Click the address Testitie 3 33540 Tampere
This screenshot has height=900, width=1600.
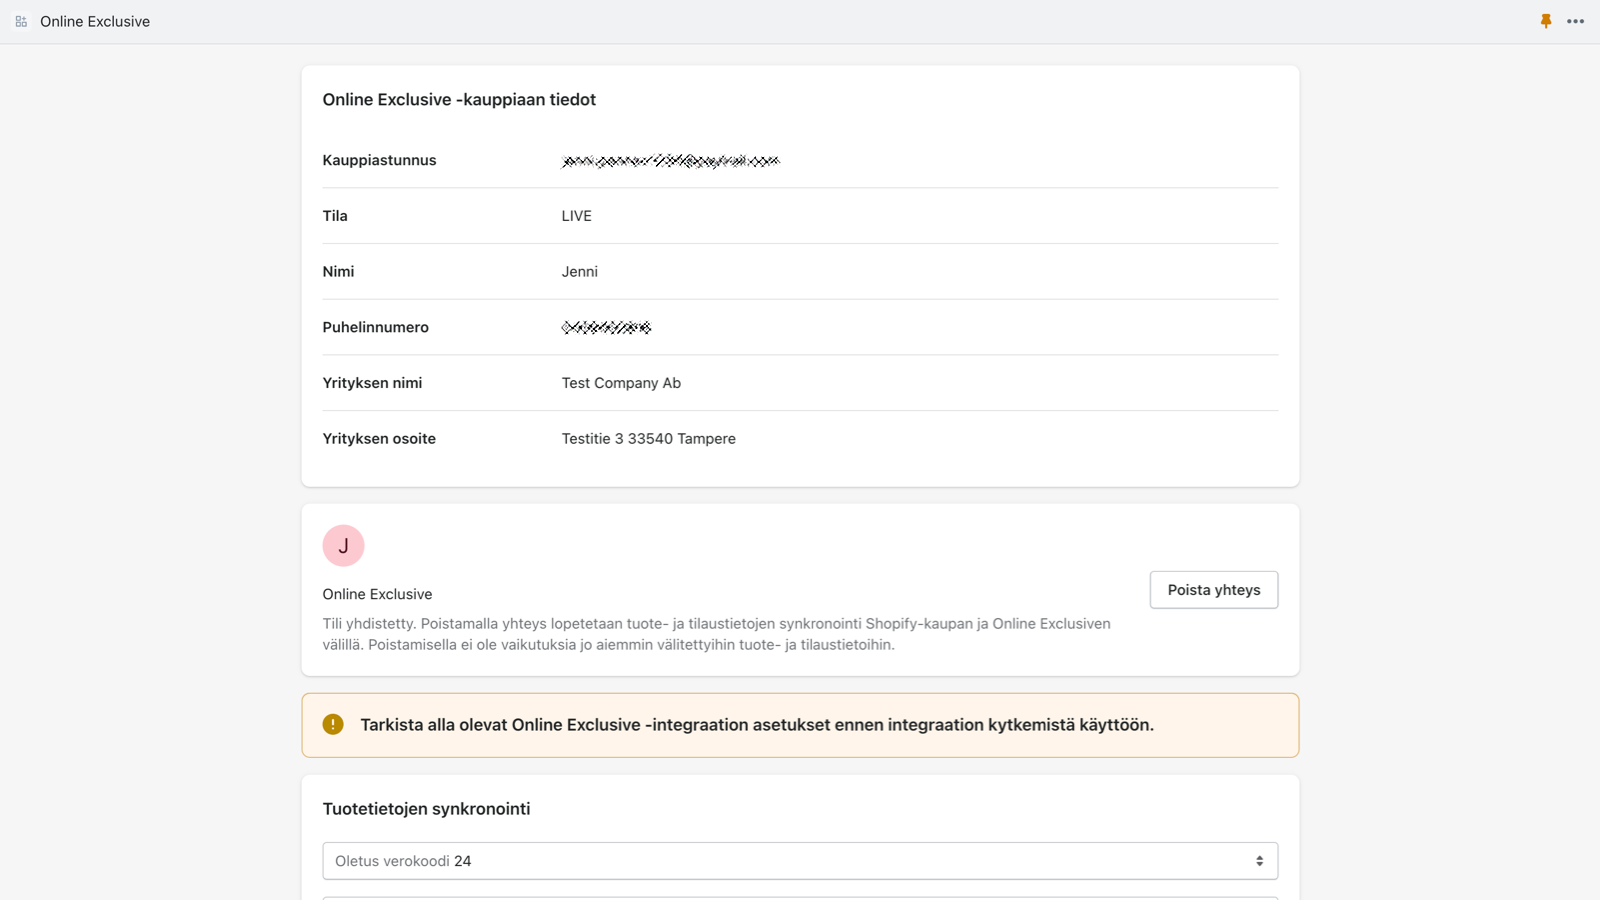(648, 438)
